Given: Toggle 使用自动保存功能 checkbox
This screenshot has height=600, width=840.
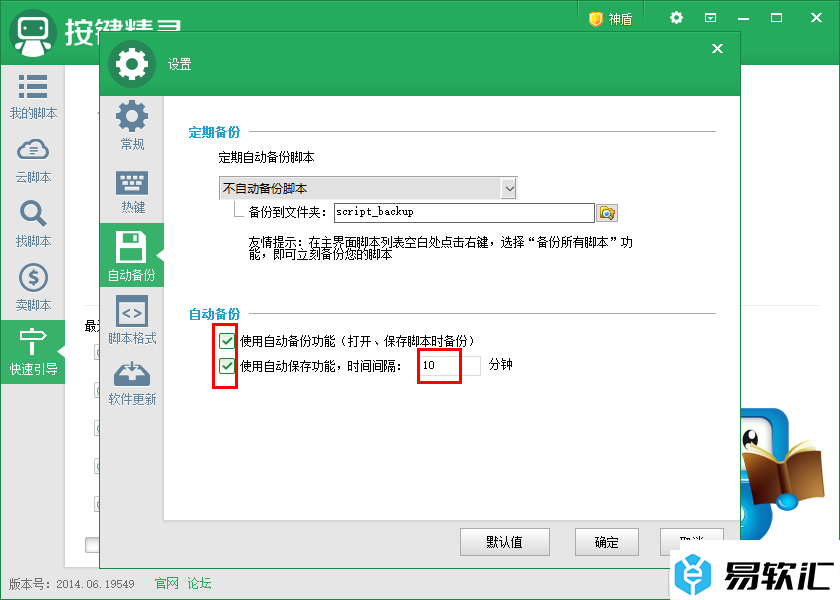Looking at the screenshot, I should tap(228, 366).
